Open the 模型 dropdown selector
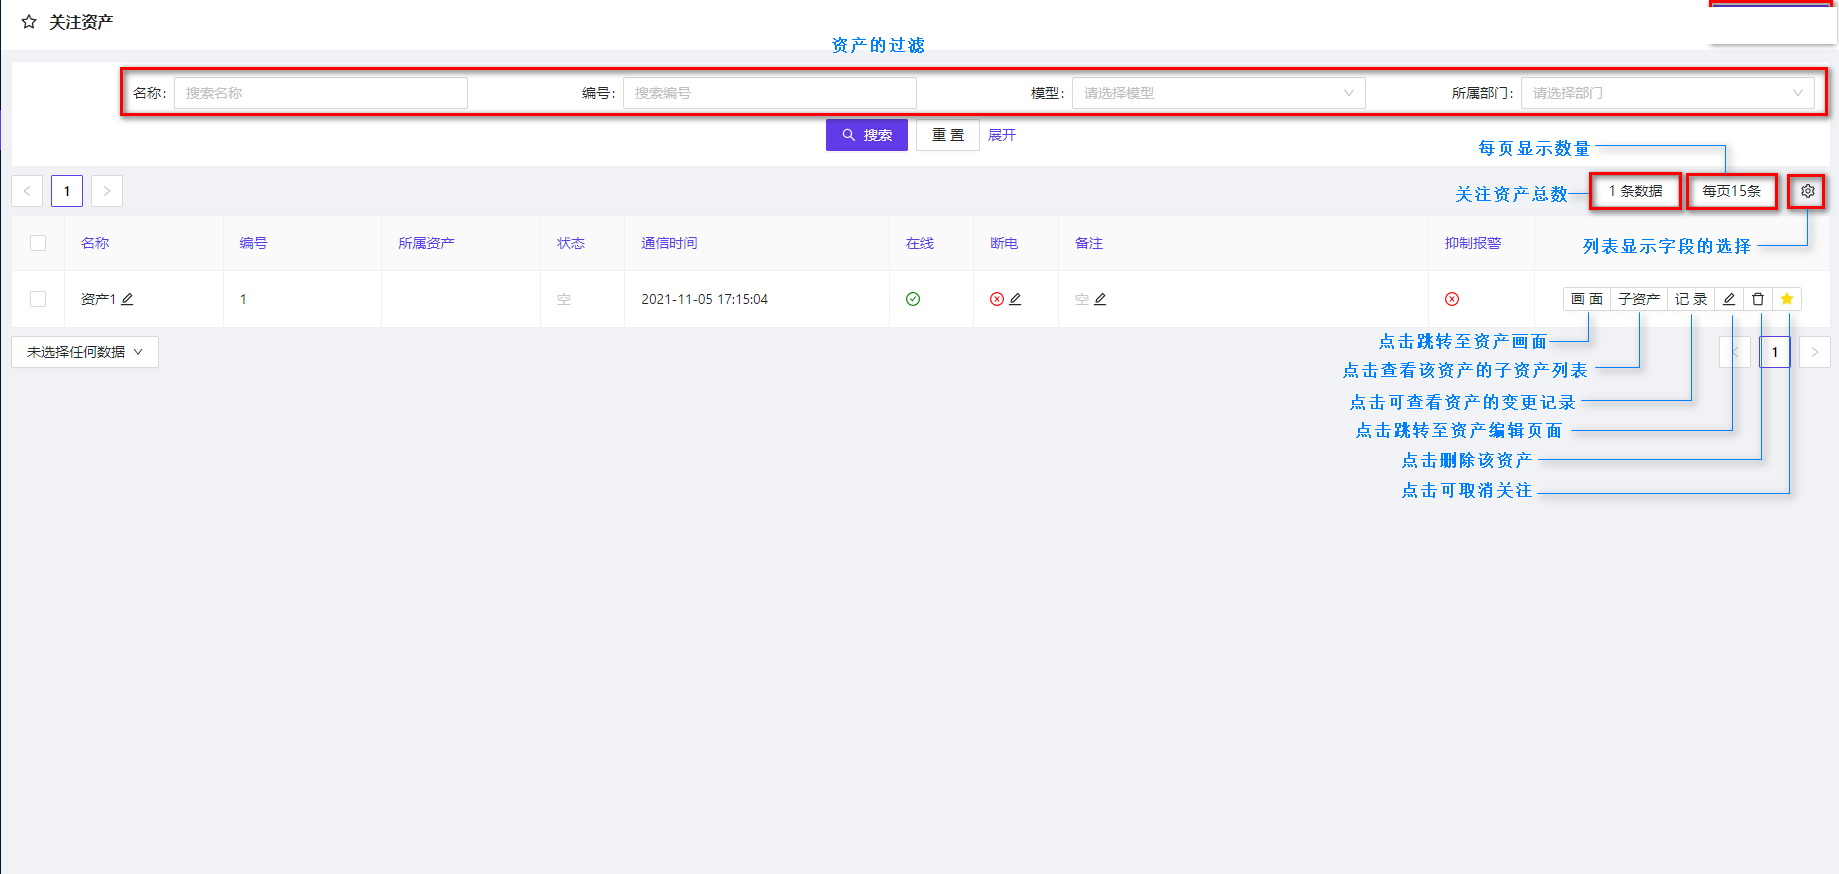The height and width of the screenshot is (874, 1839). tap(1219, 93)
